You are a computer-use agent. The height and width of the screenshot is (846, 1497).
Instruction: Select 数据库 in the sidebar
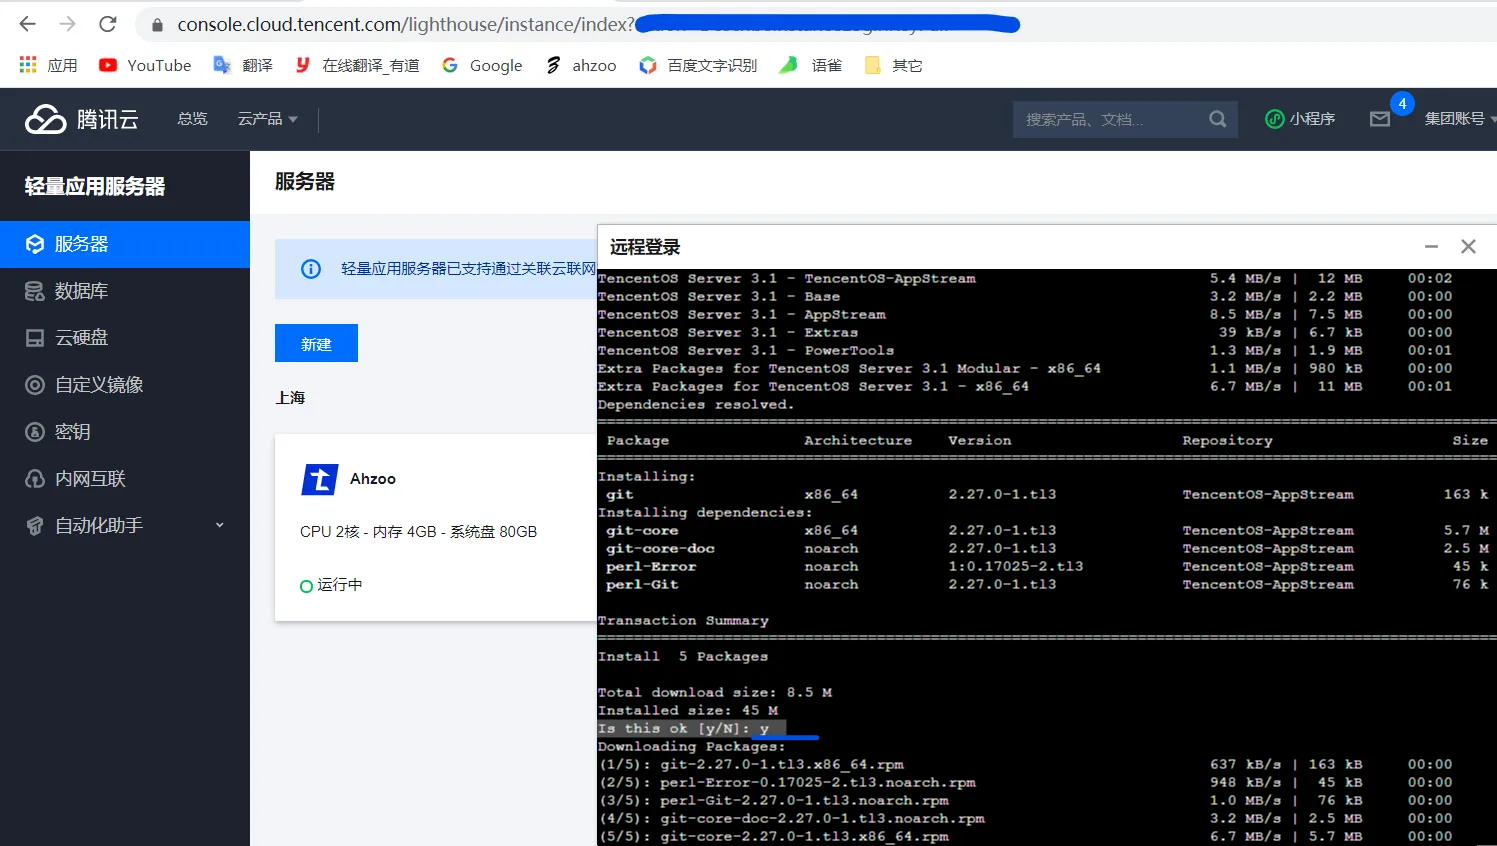point(81,291)
